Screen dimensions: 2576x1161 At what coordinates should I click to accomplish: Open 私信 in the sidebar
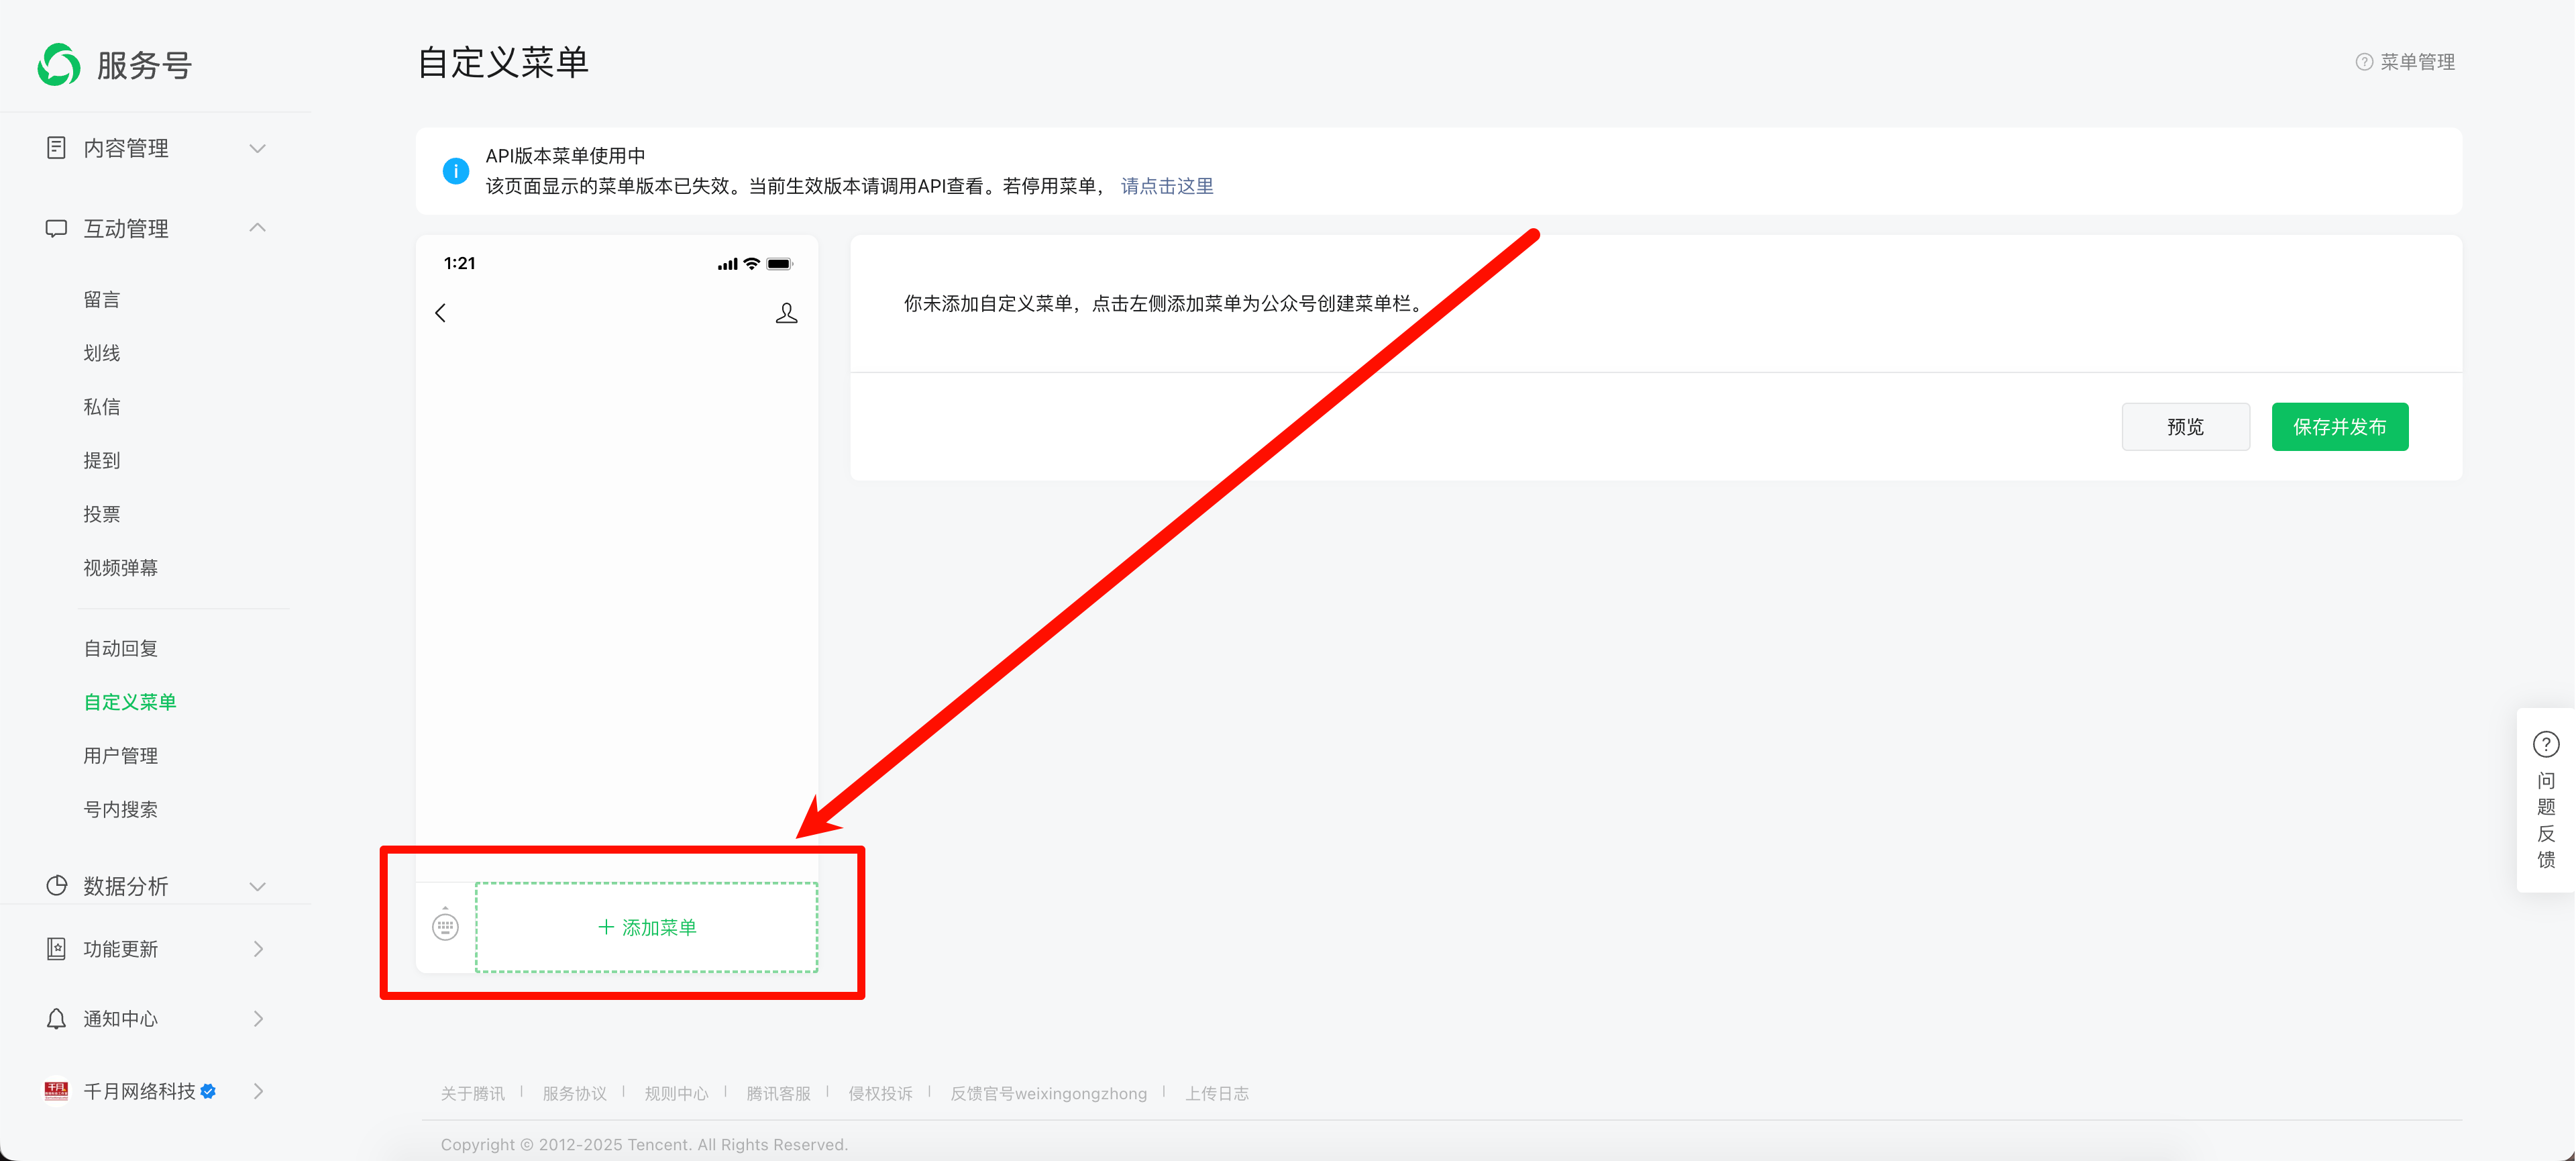(102, 407)
